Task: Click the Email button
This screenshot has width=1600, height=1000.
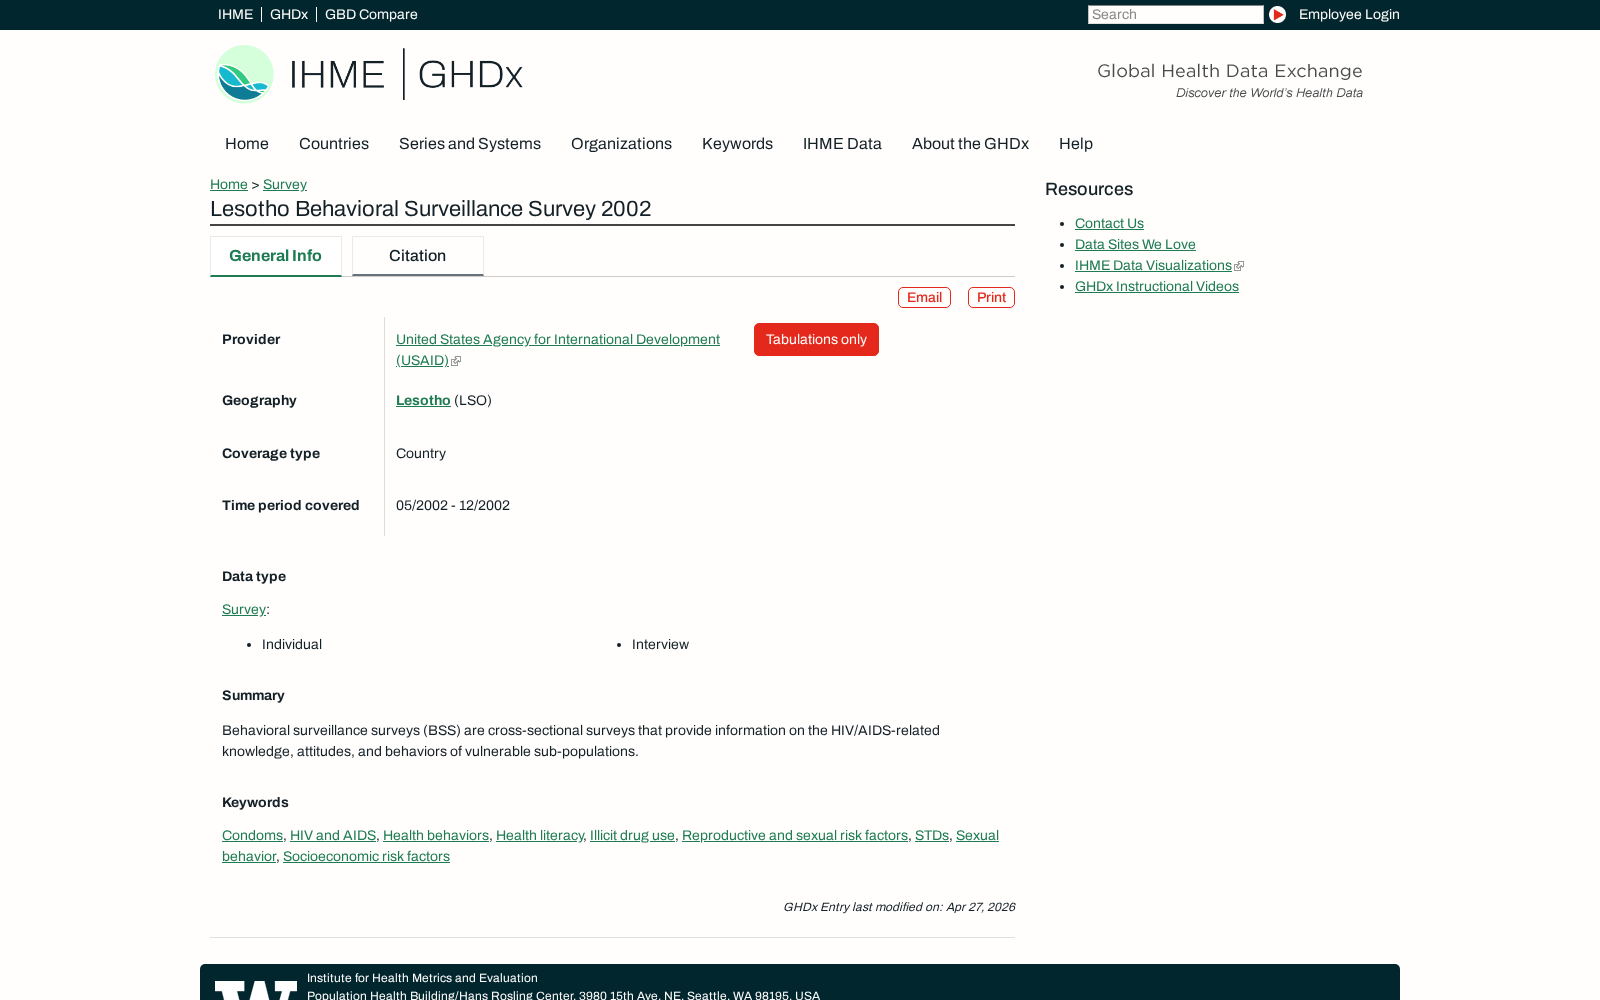Action: [924, 297]
